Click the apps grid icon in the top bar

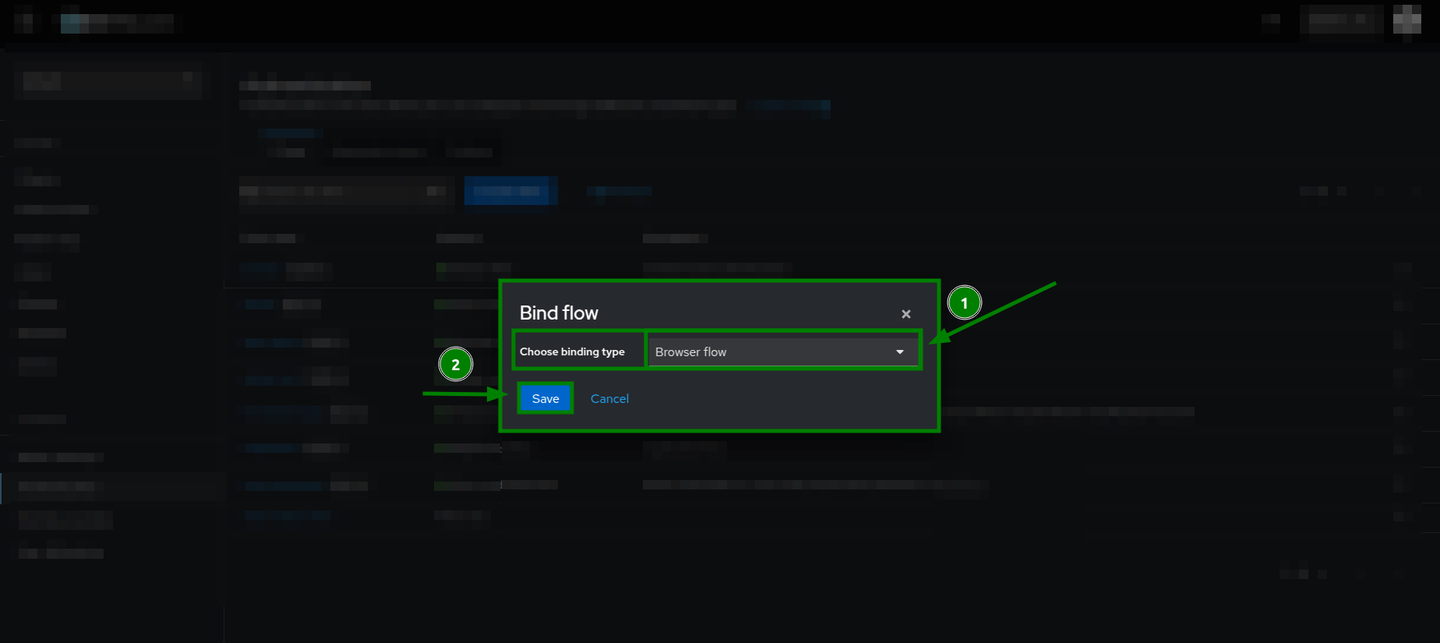coord(1407,19)
